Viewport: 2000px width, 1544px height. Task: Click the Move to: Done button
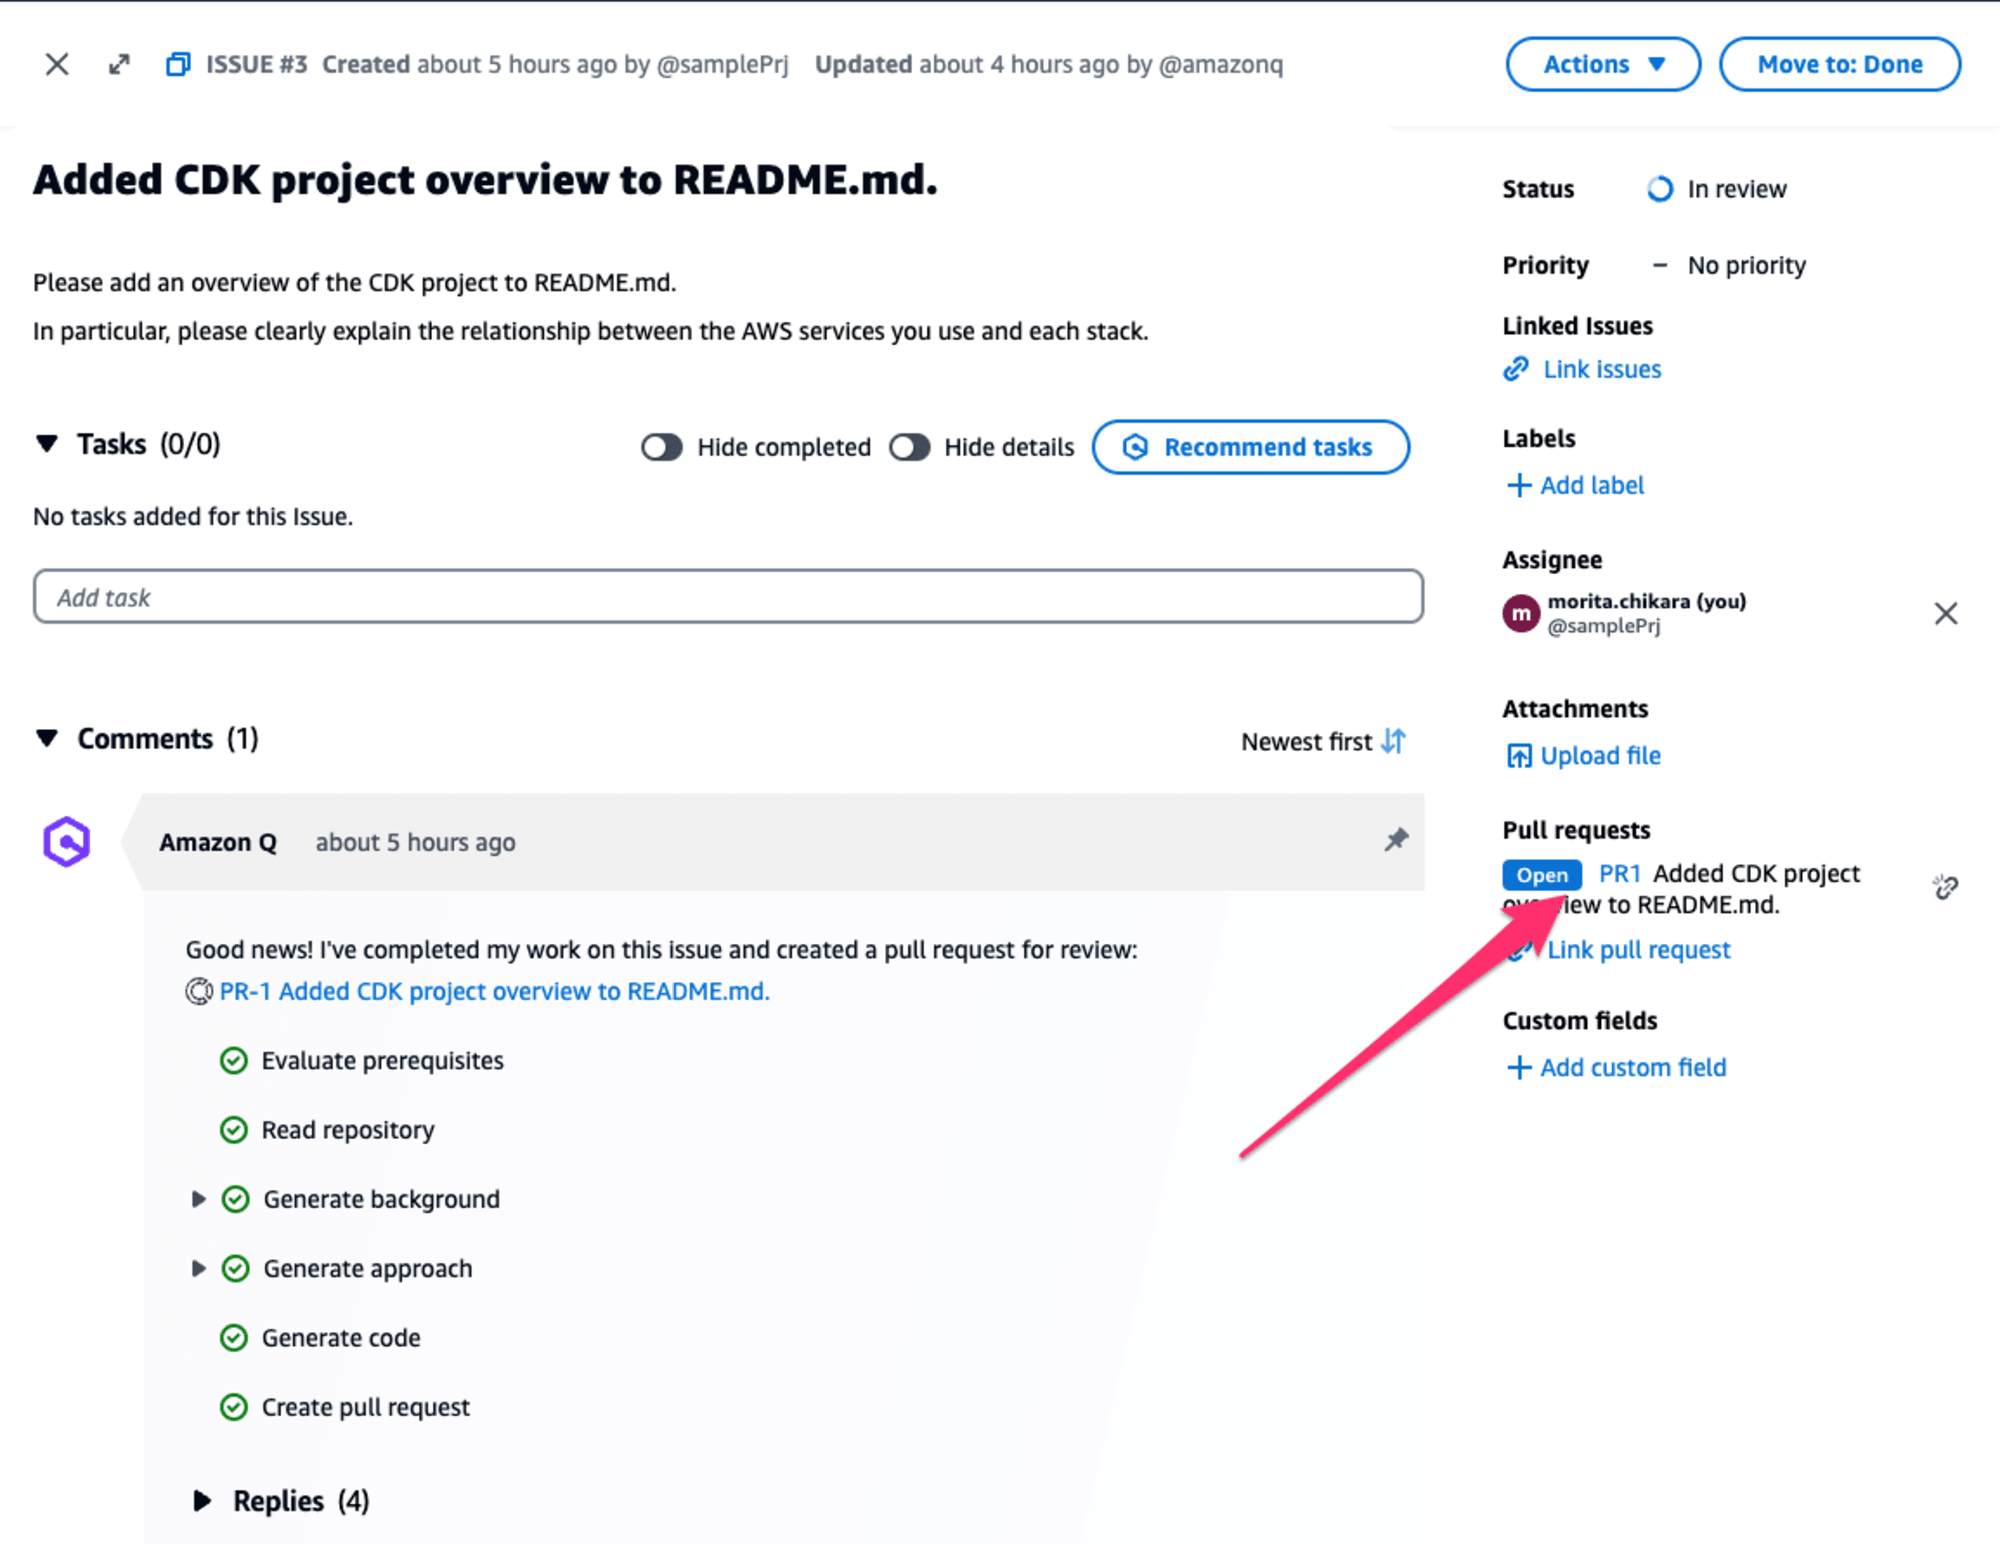pos(1839,64)
